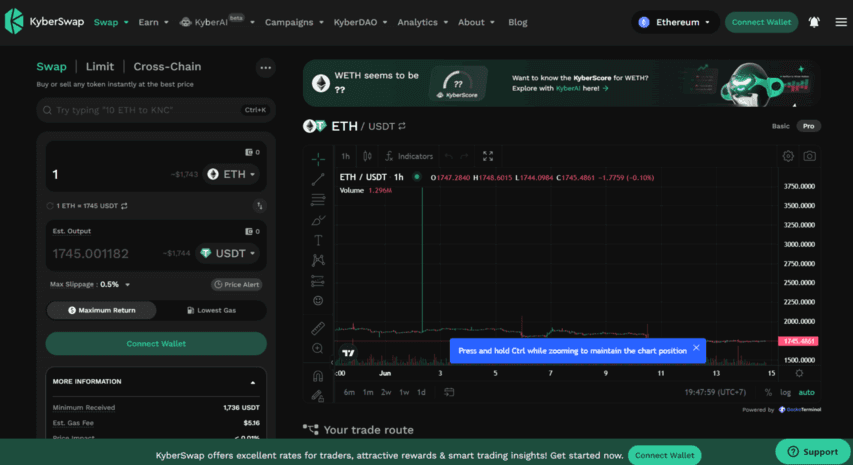Take a chart snapshot with camera icon
Viewport: 853px width, 465px height.
point(809,156)
